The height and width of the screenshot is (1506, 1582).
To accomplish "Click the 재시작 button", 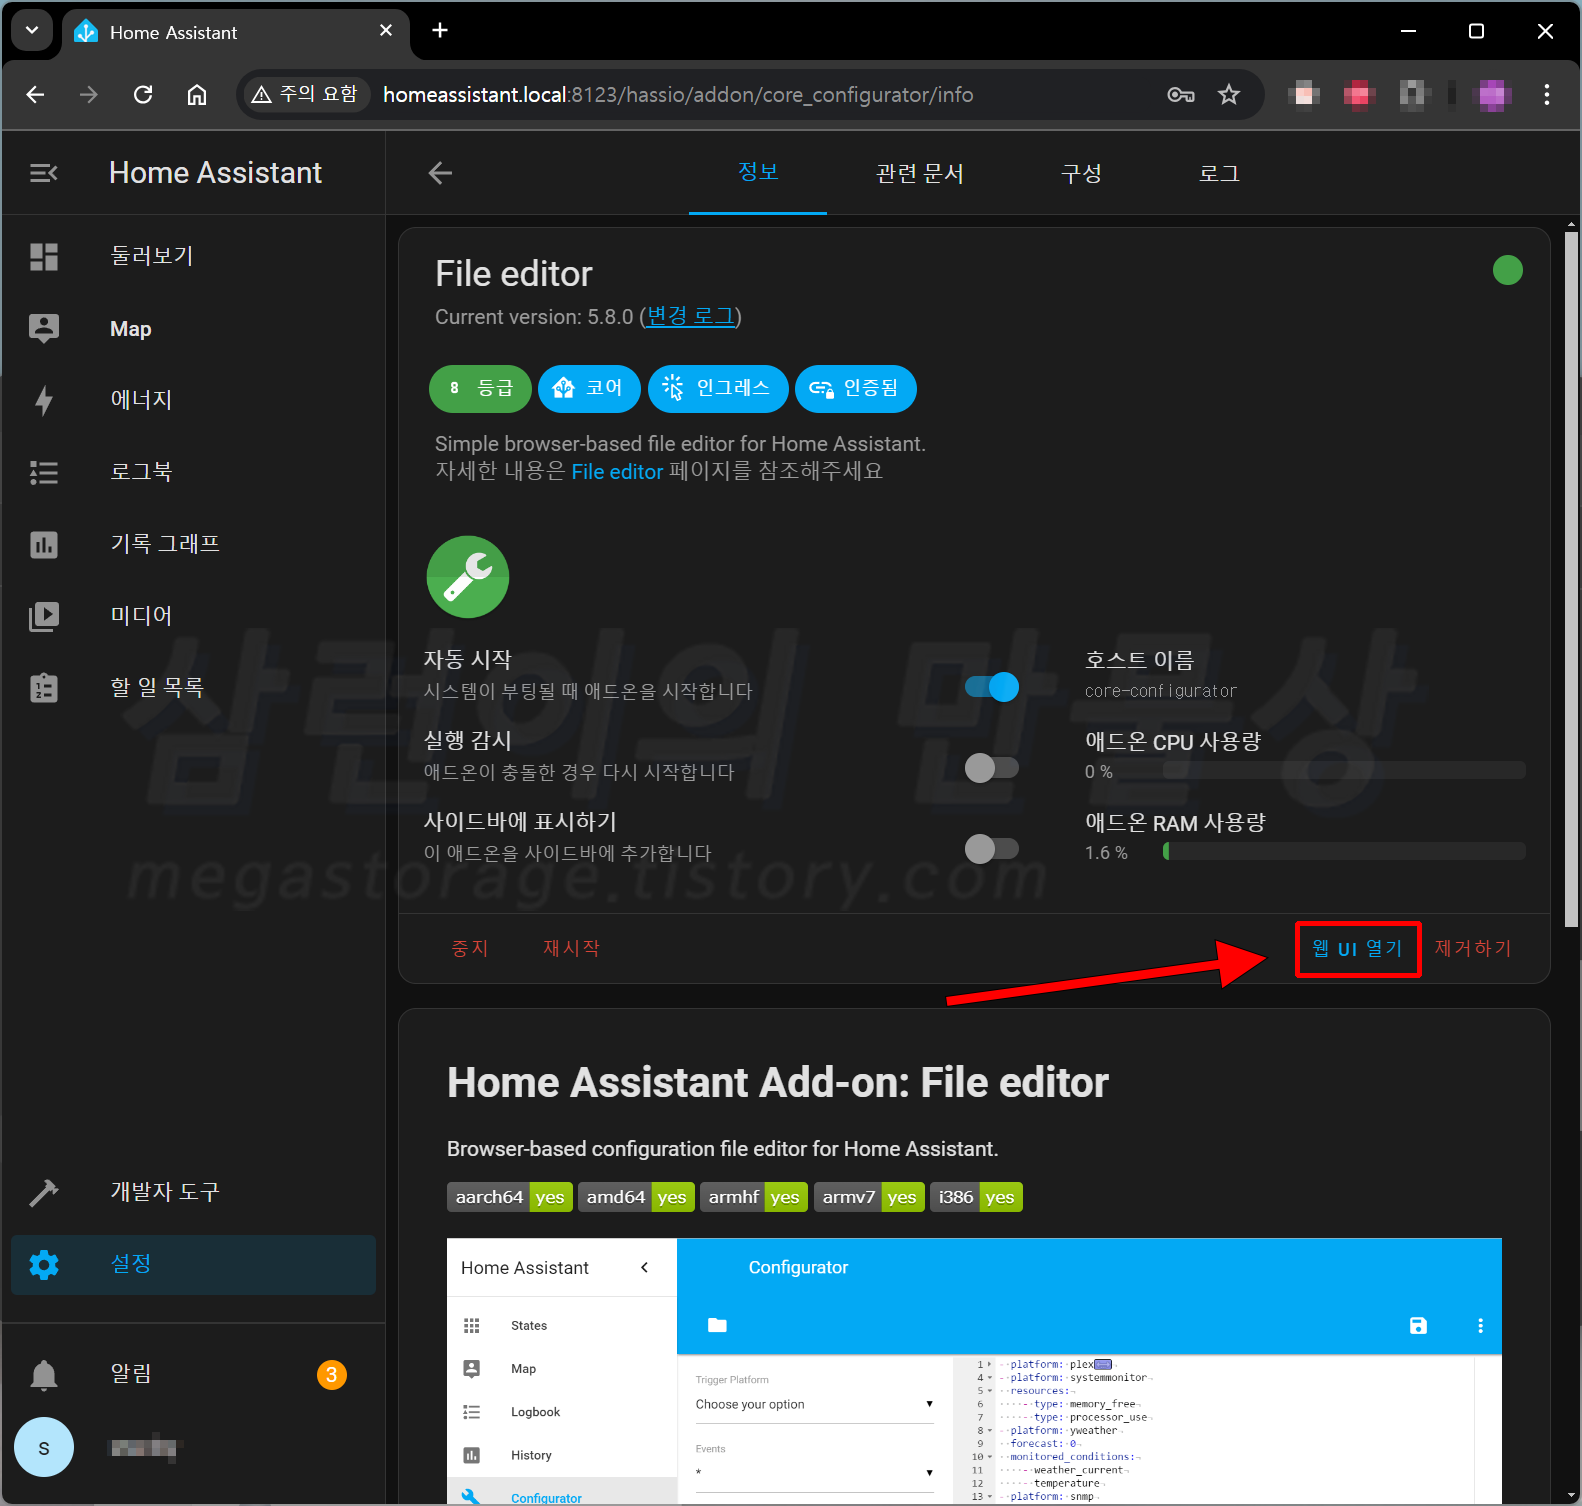I will click(571, 948).
